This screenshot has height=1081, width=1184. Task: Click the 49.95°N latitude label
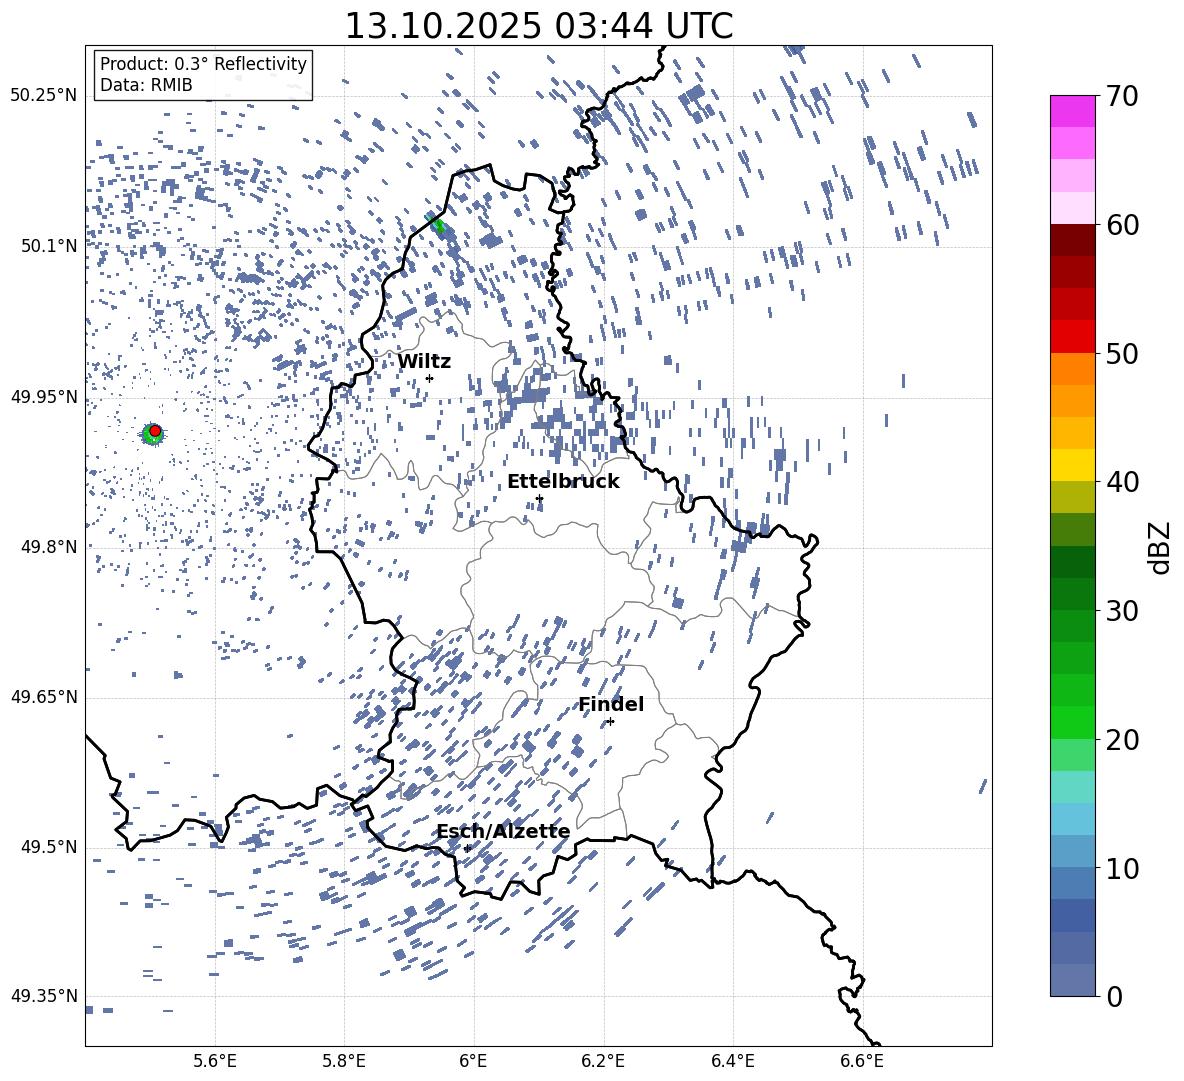click(44, 397)
